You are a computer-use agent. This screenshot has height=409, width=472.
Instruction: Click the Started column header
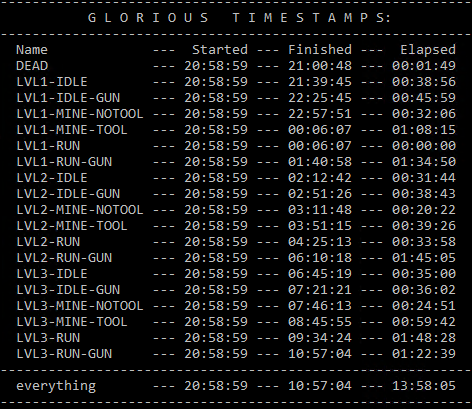pyautogui.click(x=220, y=50)
